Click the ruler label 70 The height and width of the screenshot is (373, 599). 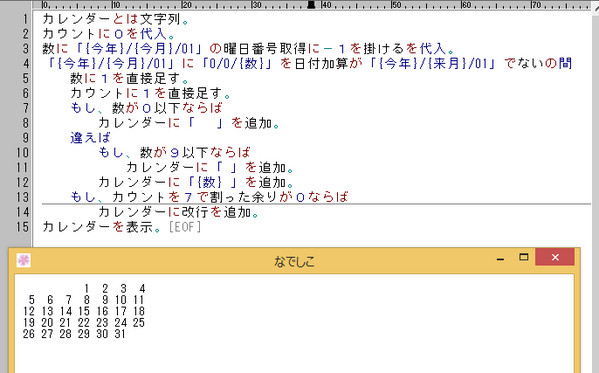pyautogui.click(x=536, y=5)
